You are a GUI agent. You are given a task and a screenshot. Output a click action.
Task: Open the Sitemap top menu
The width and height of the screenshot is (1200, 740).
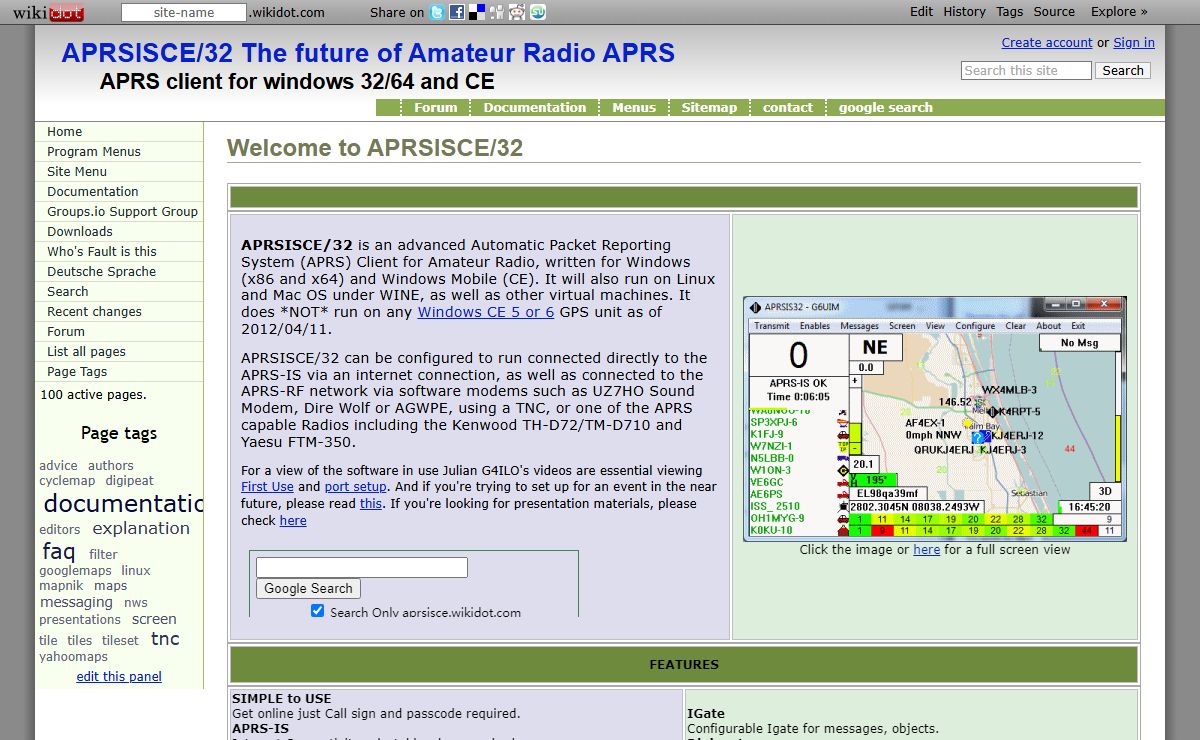pos(709,108)
